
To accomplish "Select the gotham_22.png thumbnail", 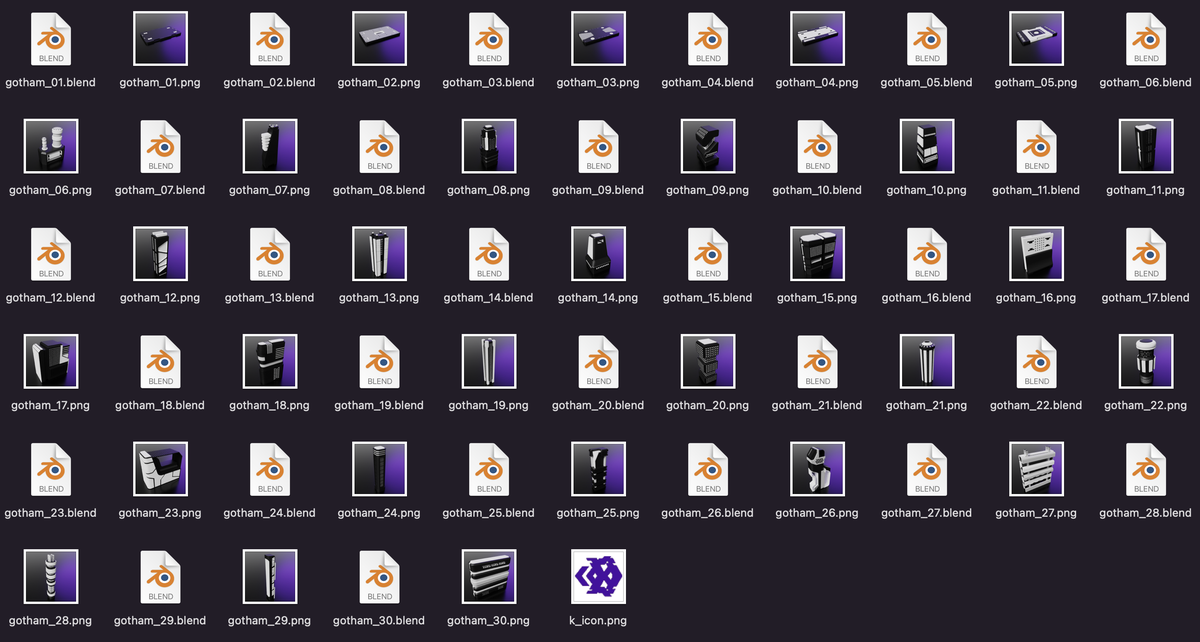I will [x=1145, y=362].
